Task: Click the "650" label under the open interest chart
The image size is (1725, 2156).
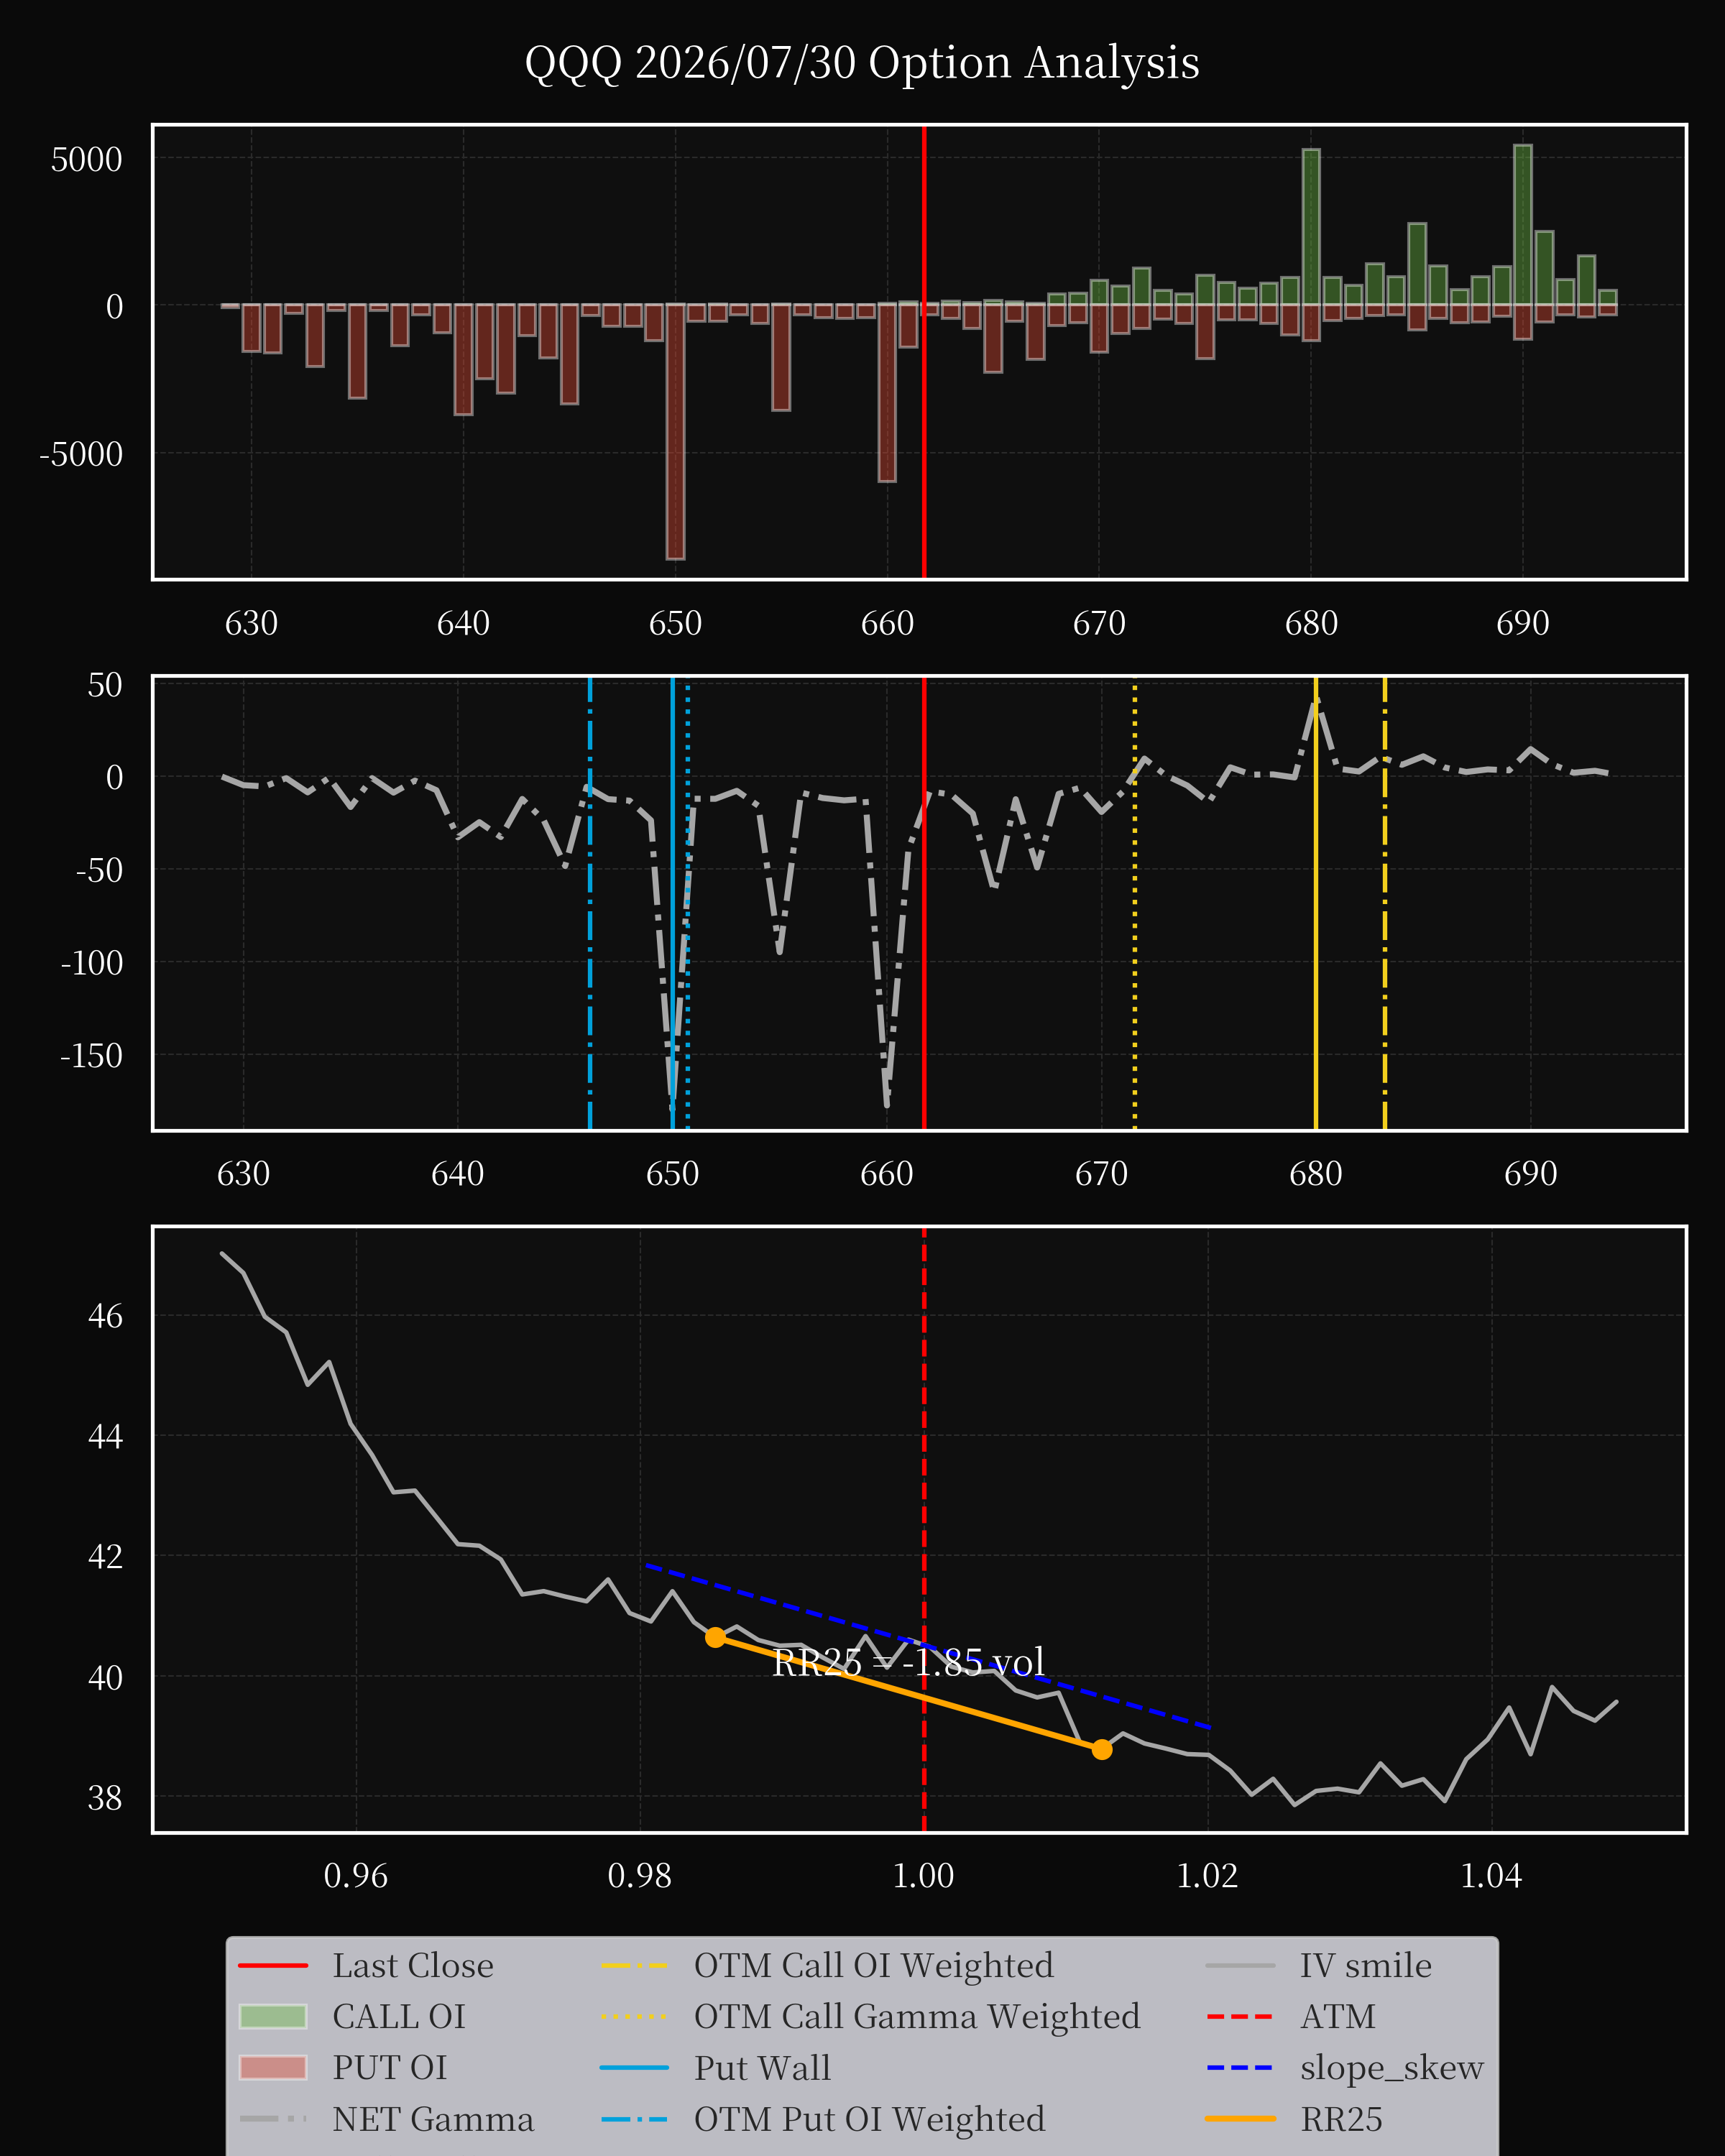Action: tap(676, 623)
